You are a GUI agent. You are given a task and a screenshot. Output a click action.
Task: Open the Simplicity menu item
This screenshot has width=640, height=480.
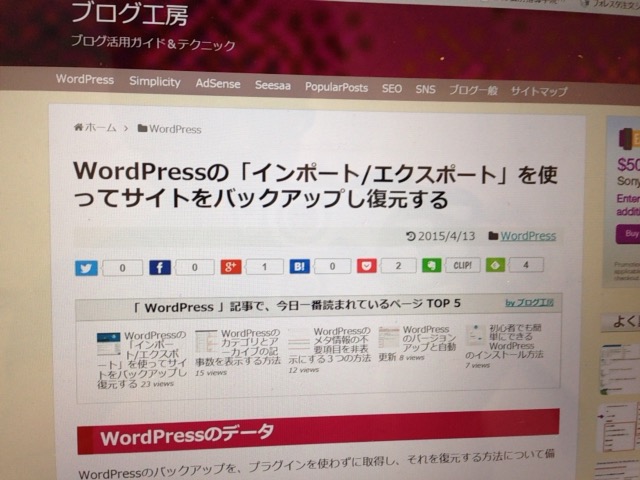tap(154, 82)
